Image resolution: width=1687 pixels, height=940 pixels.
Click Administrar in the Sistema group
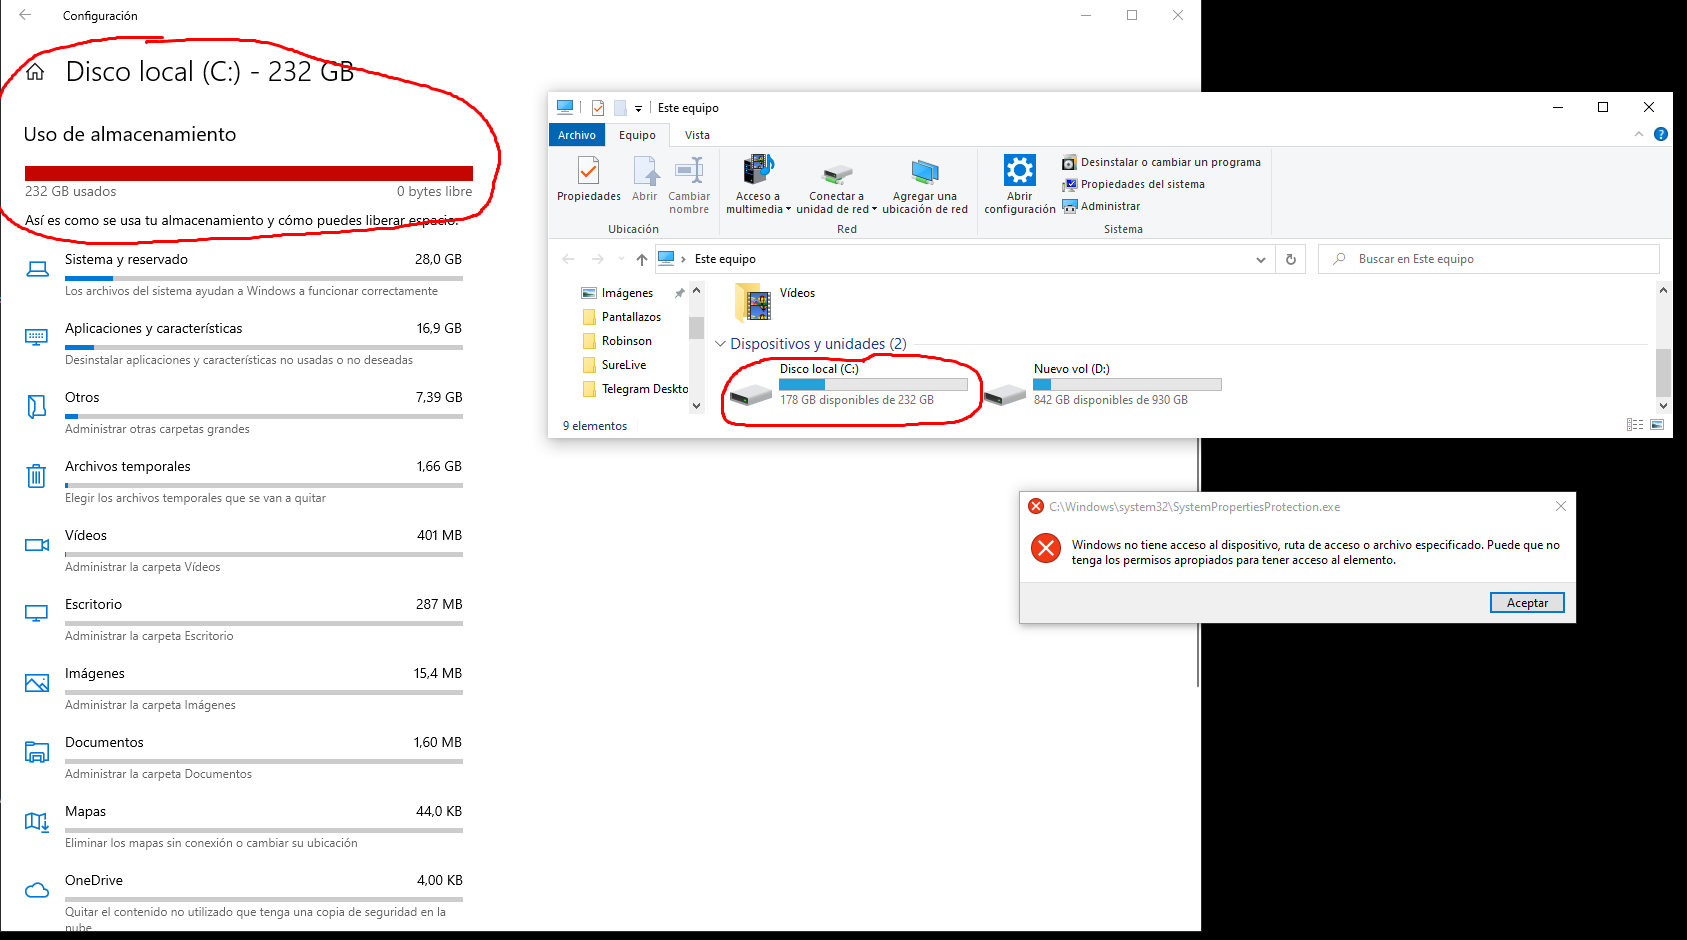1101,206
